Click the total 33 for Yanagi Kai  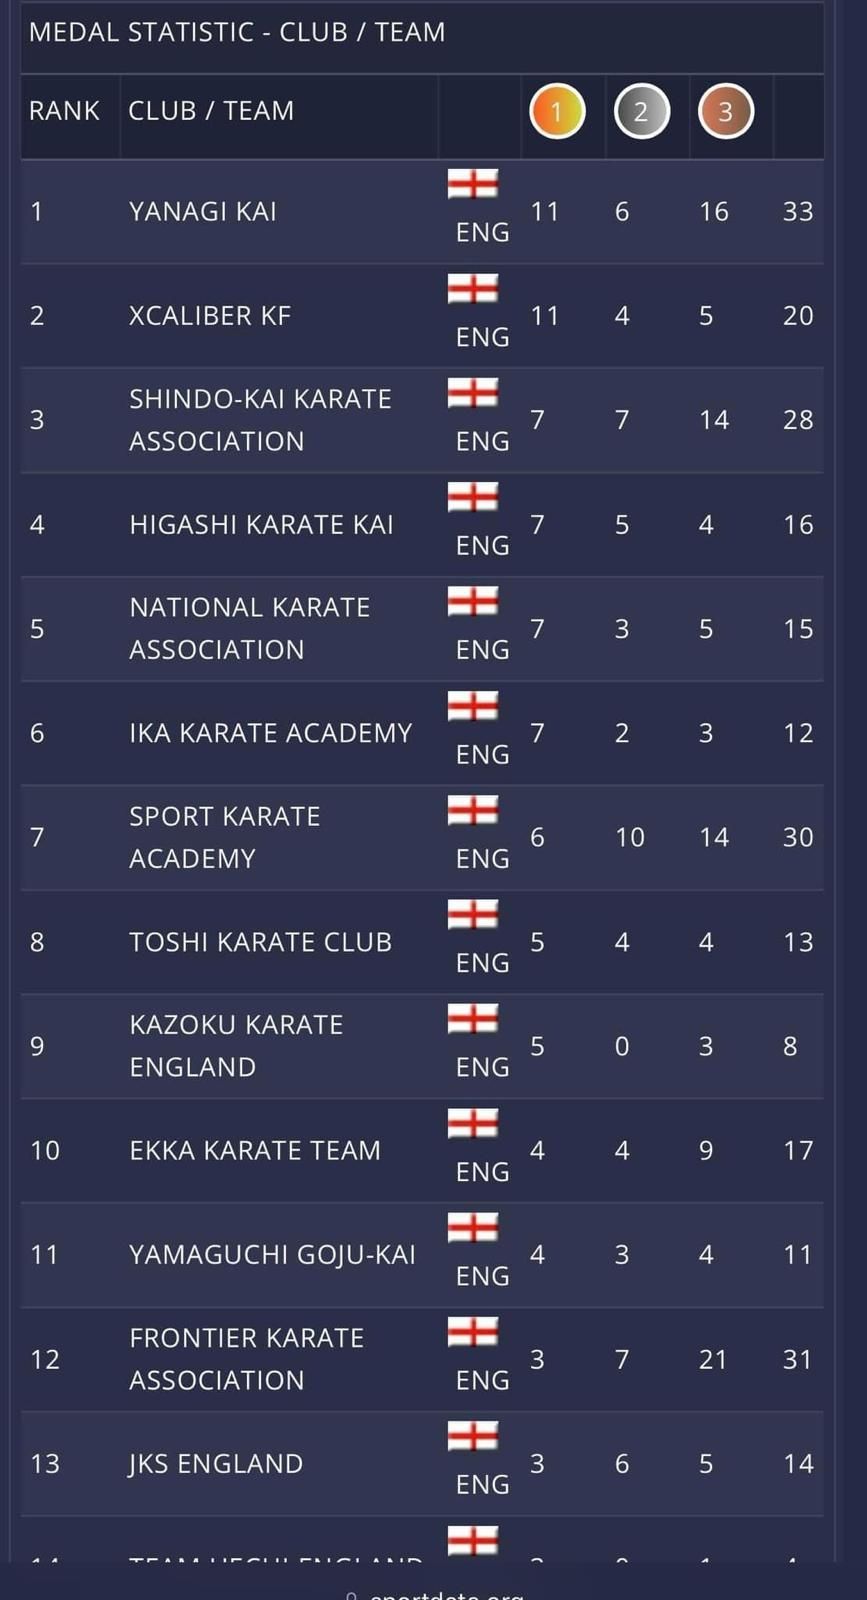pos(798,212)
